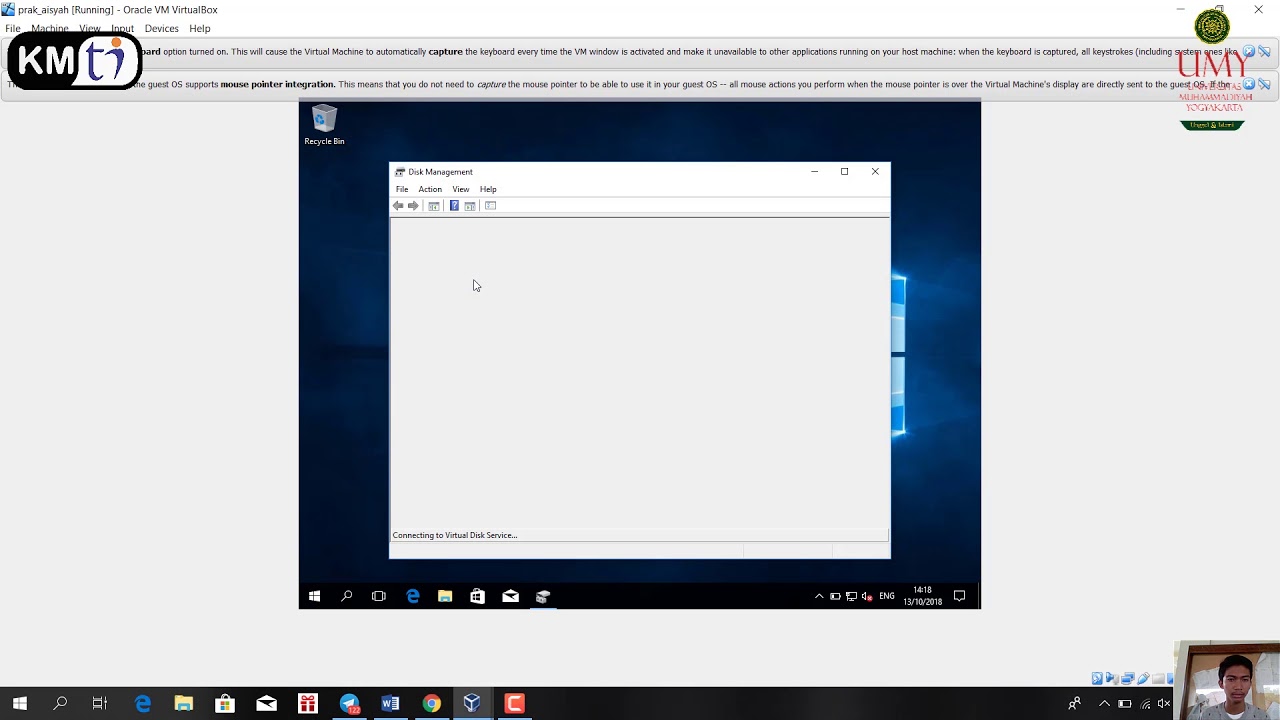
Task: Maximize the Disk Management window
Action: click(x=844, y=171)
